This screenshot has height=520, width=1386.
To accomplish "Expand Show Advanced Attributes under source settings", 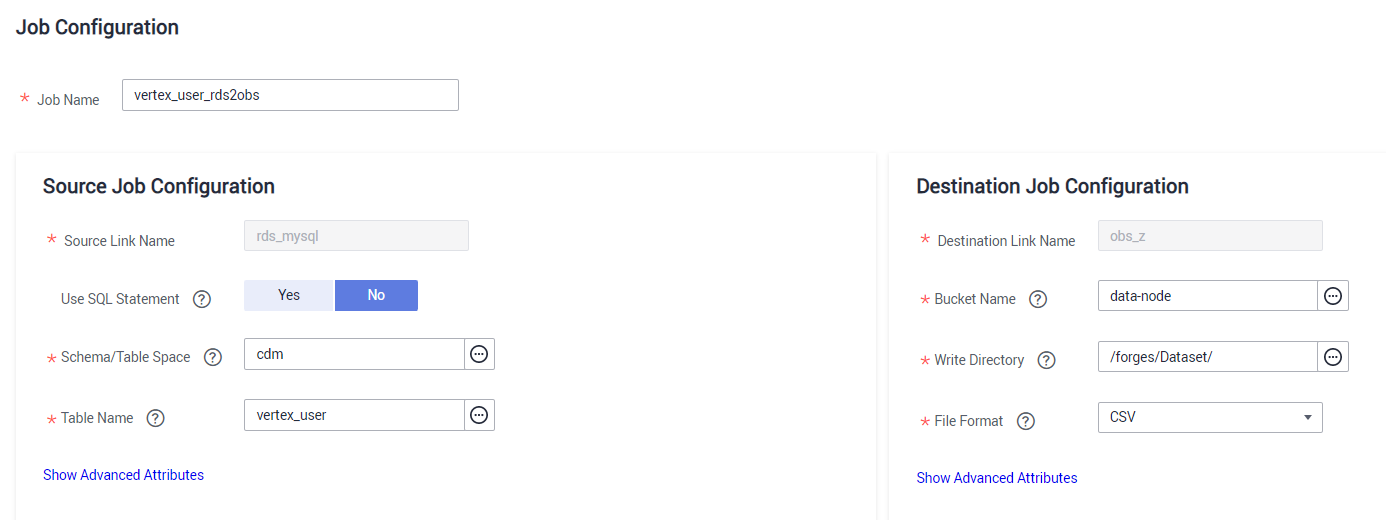I will pos(123,475).
